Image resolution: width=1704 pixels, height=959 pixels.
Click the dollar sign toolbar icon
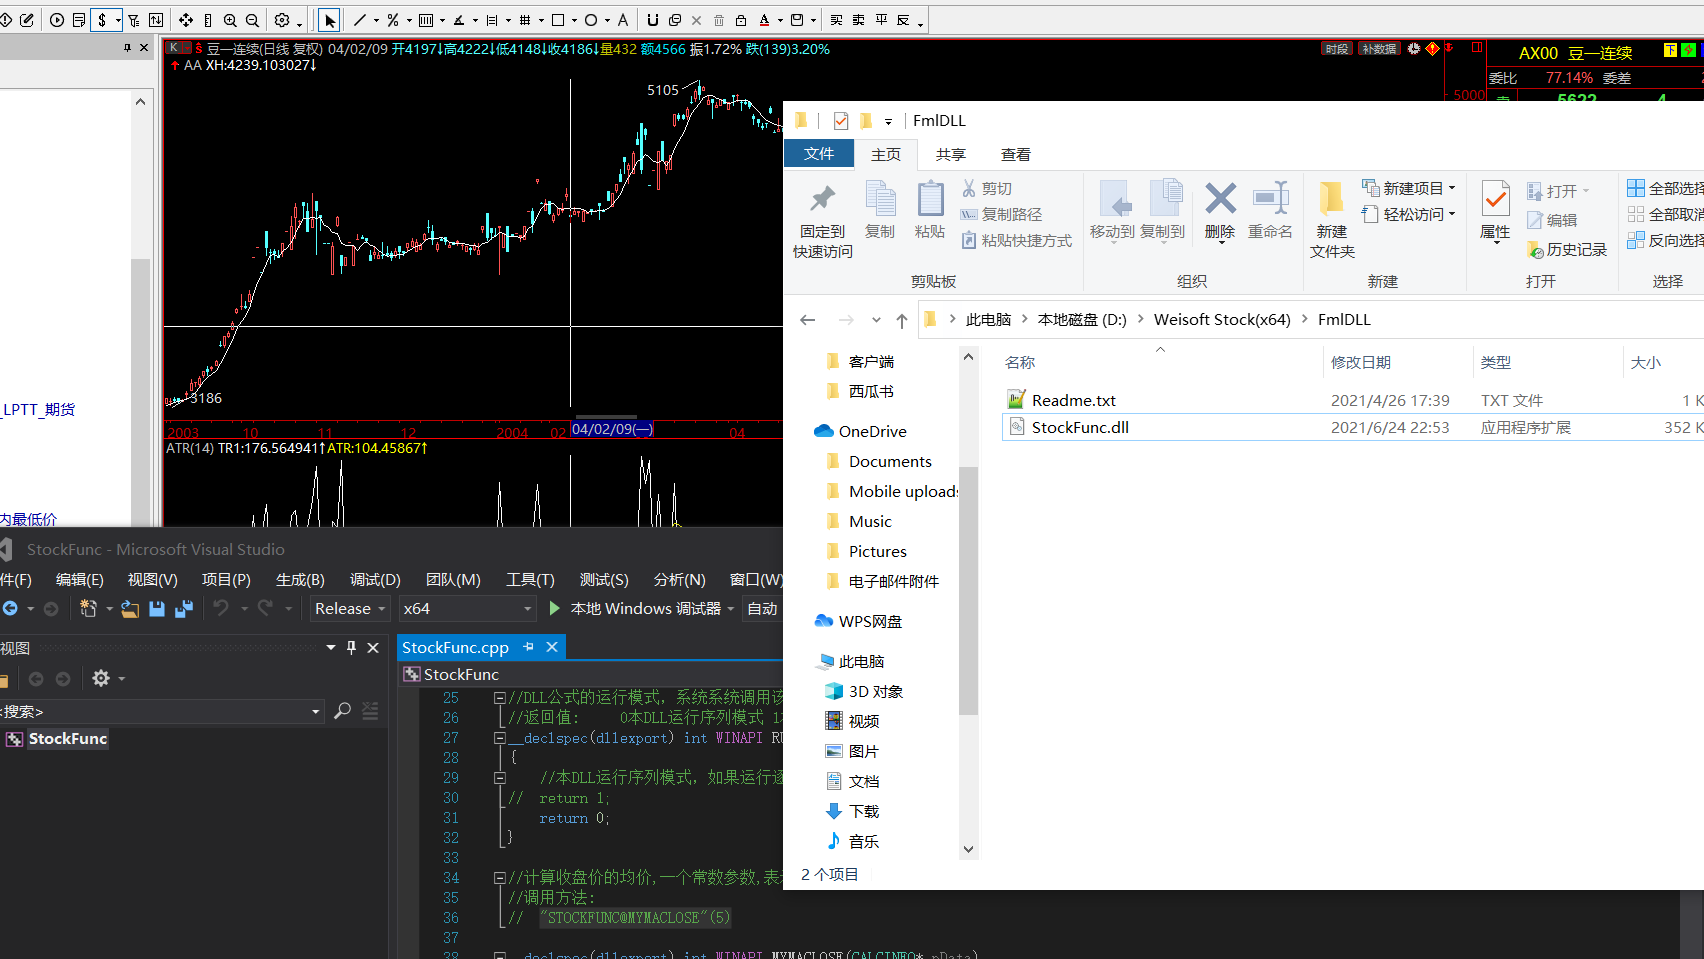(102, 20)
